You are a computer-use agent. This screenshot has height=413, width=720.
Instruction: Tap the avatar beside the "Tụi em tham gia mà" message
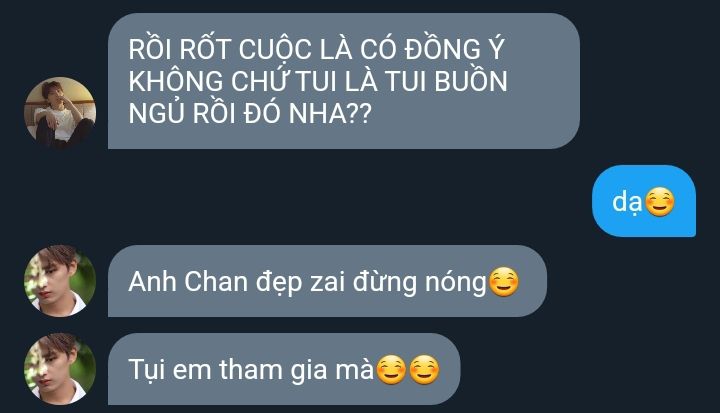click(60, 369)
